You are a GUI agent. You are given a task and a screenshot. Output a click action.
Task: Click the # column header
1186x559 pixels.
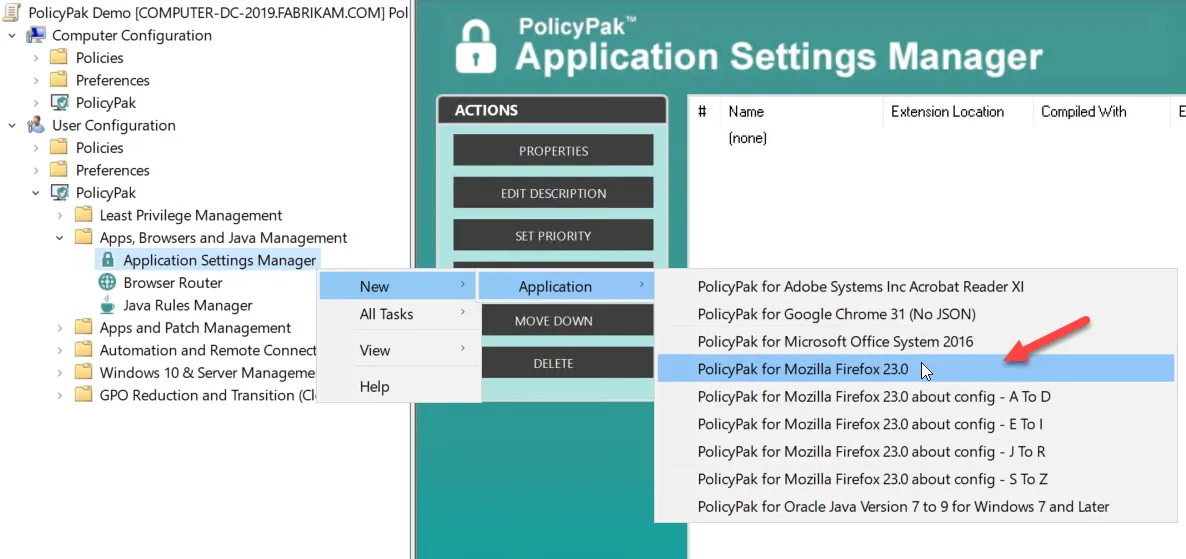coord(703,111)
